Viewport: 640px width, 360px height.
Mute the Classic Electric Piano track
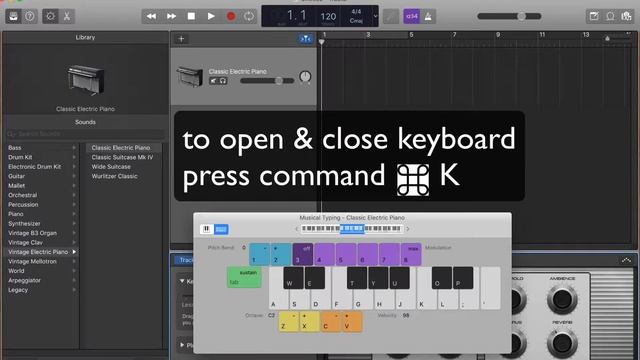pos(213,81)
